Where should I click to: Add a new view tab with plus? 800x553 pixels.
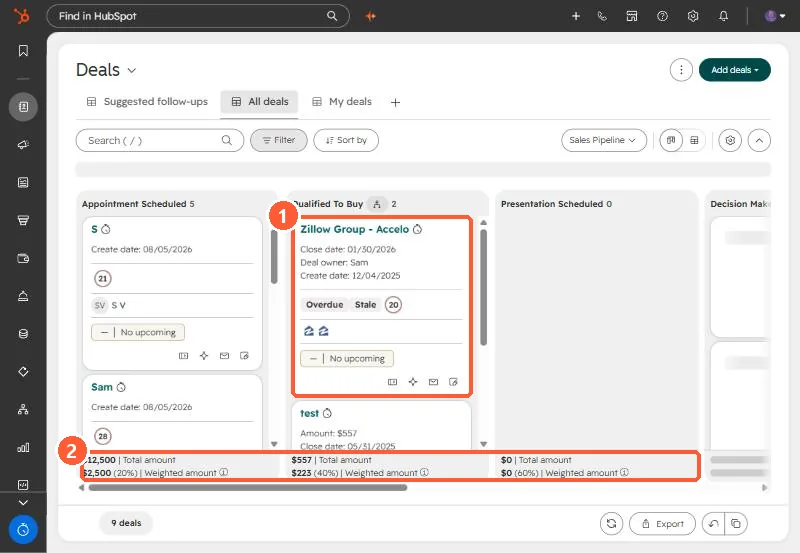395,103
